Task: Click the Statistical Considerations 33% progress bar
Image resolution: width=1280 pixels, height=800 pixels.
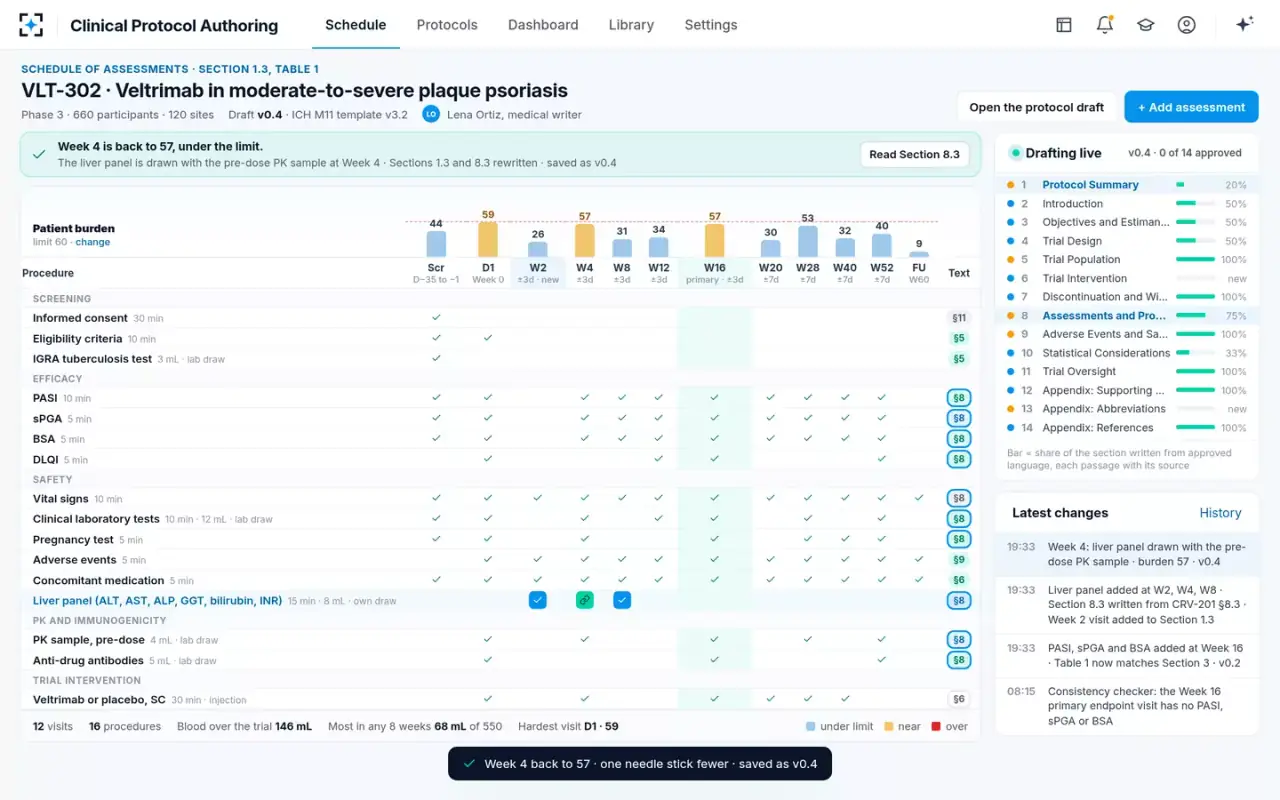Action: (x=1196, y=353)
